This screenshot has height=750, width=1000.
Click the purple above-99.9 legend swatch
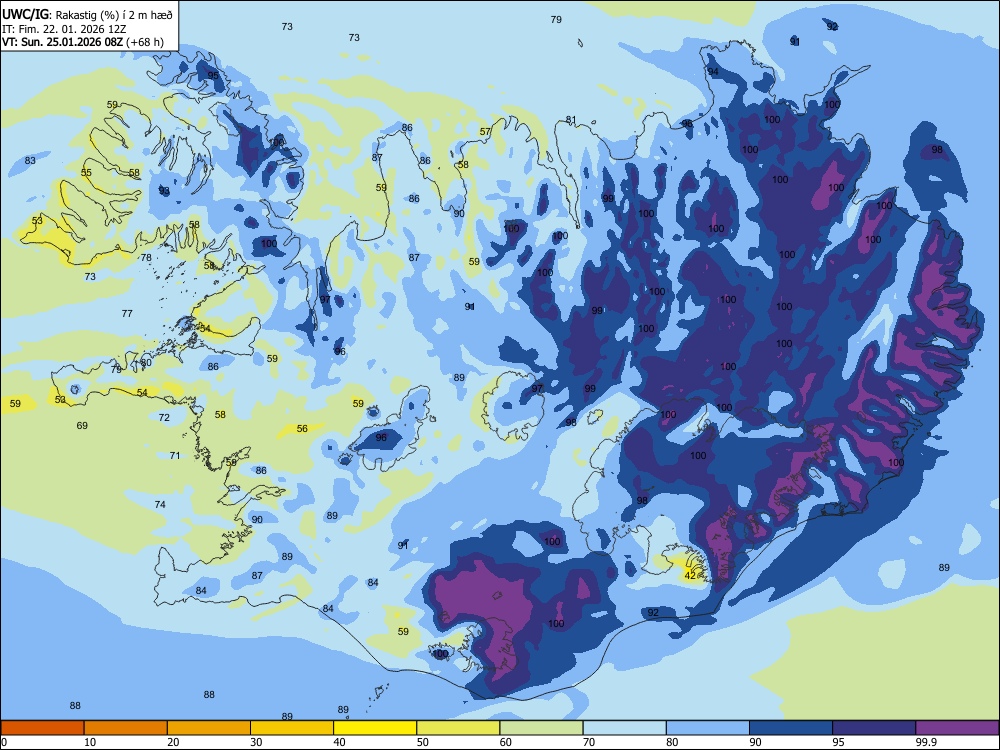(957, 728)
